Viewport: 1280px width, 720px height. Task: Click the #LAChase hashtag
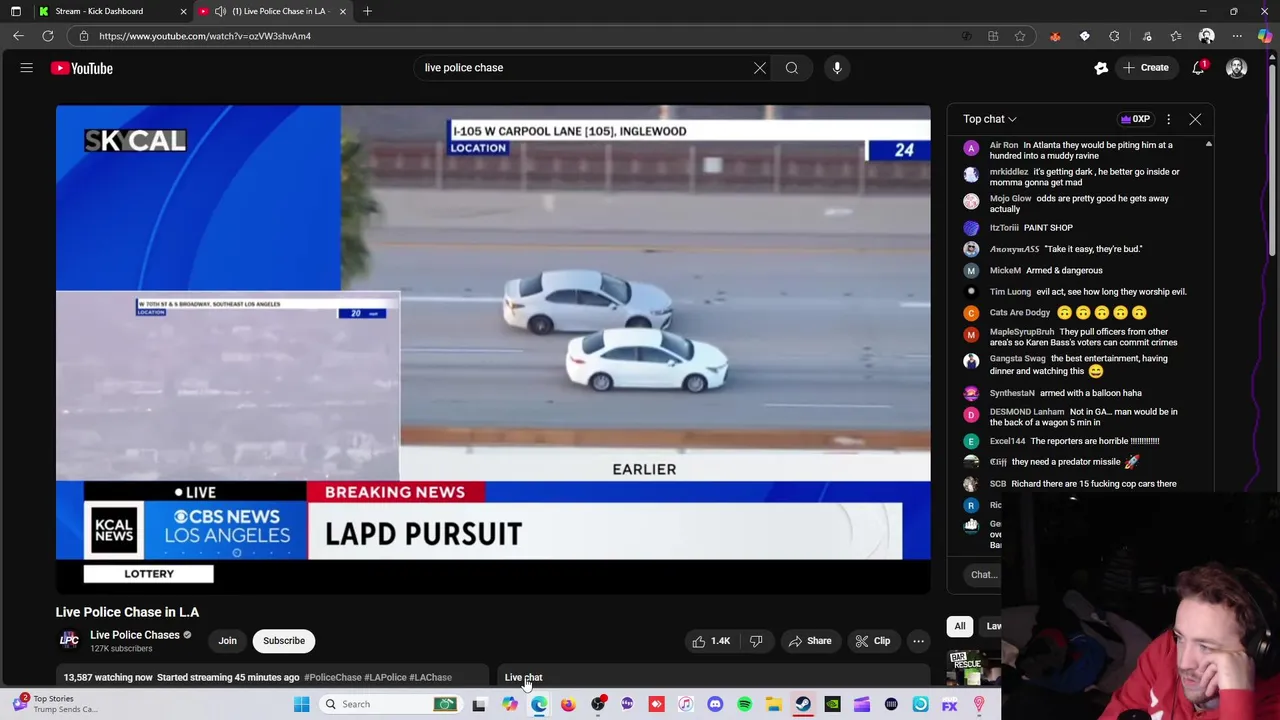click(430, 677)
